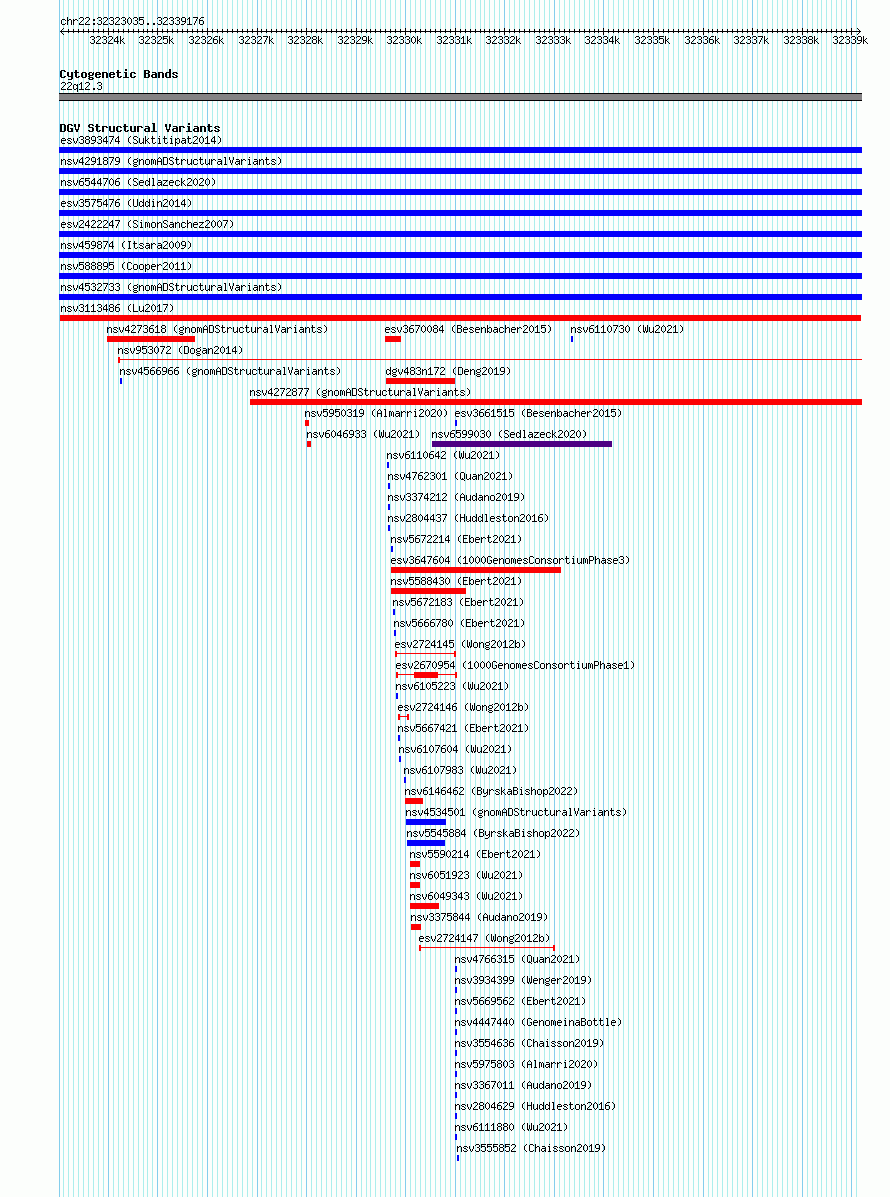Click the DGV Structural Variants track title
This screenshot has width=890, height=1197.
pos(140,128)
